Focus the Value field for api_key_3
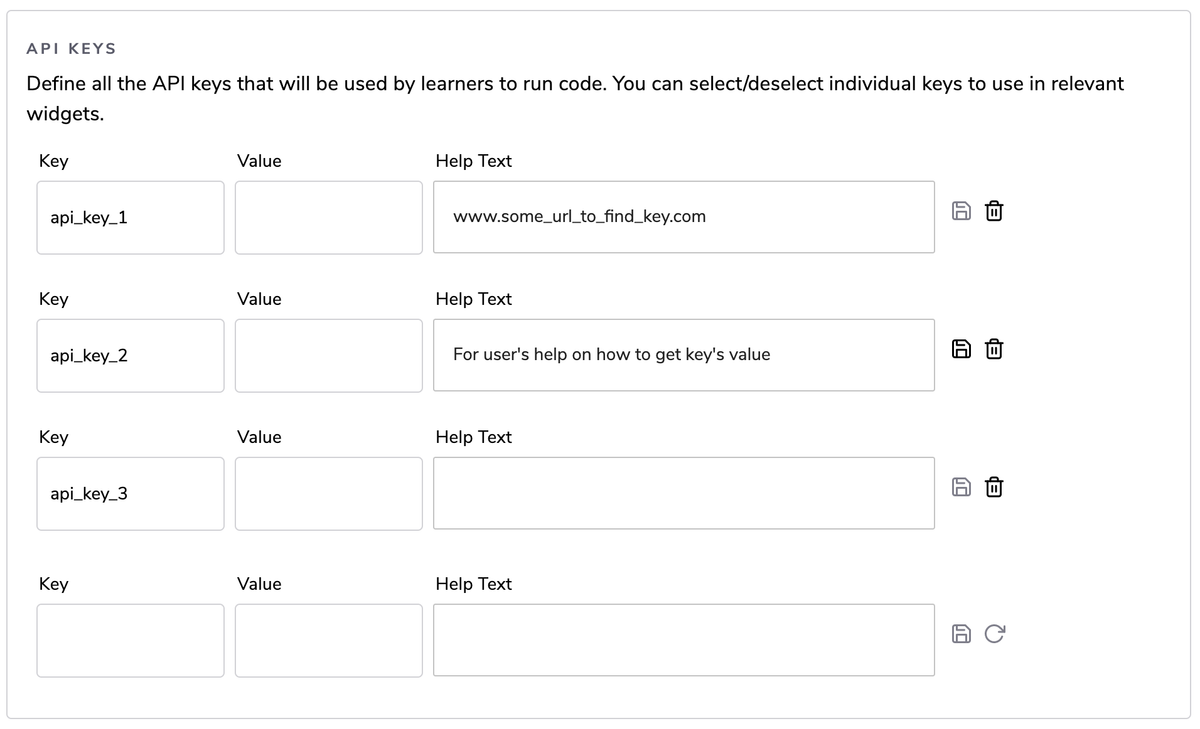The width and height of the screenshot is (1200, 729). click(x=328, y=493)
